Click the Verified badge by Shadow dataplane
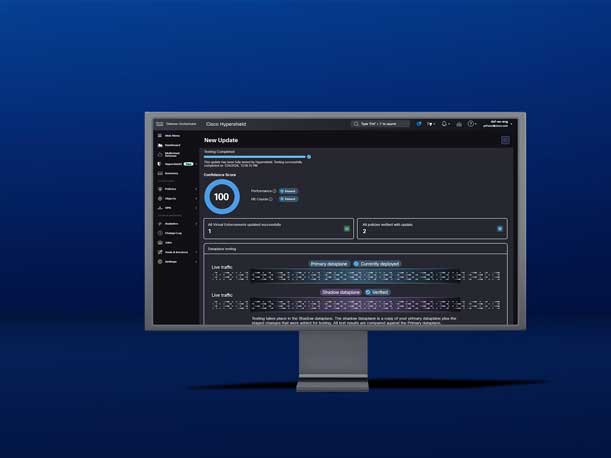The image size is (611, 458). (378, 292)
